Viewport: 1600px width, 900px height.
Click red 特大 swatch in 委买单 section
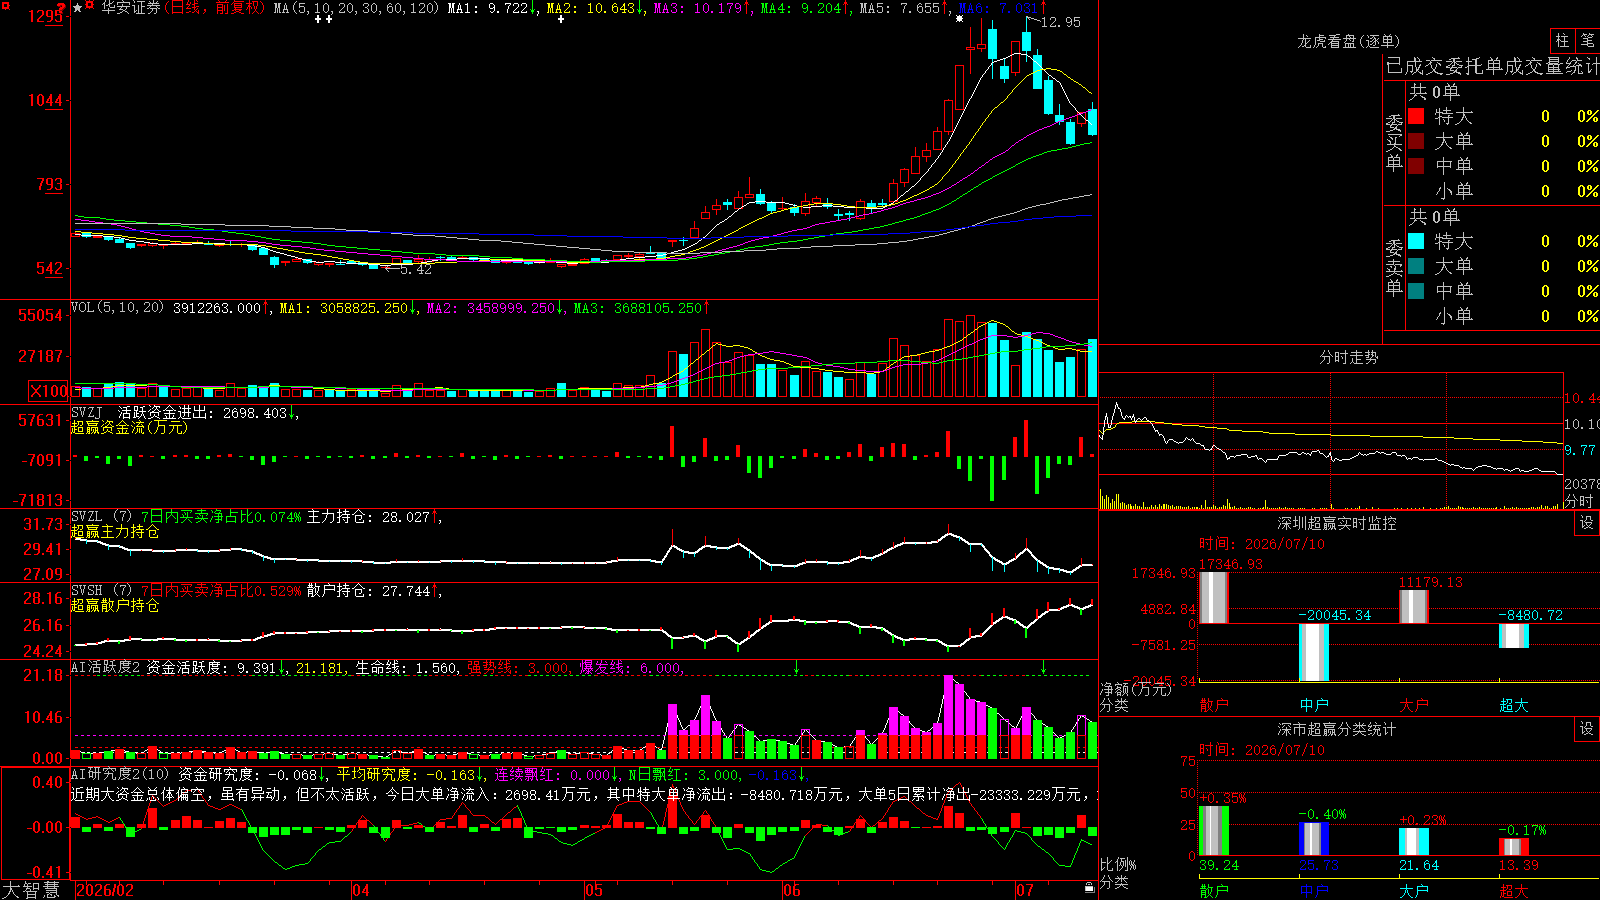1416,116
